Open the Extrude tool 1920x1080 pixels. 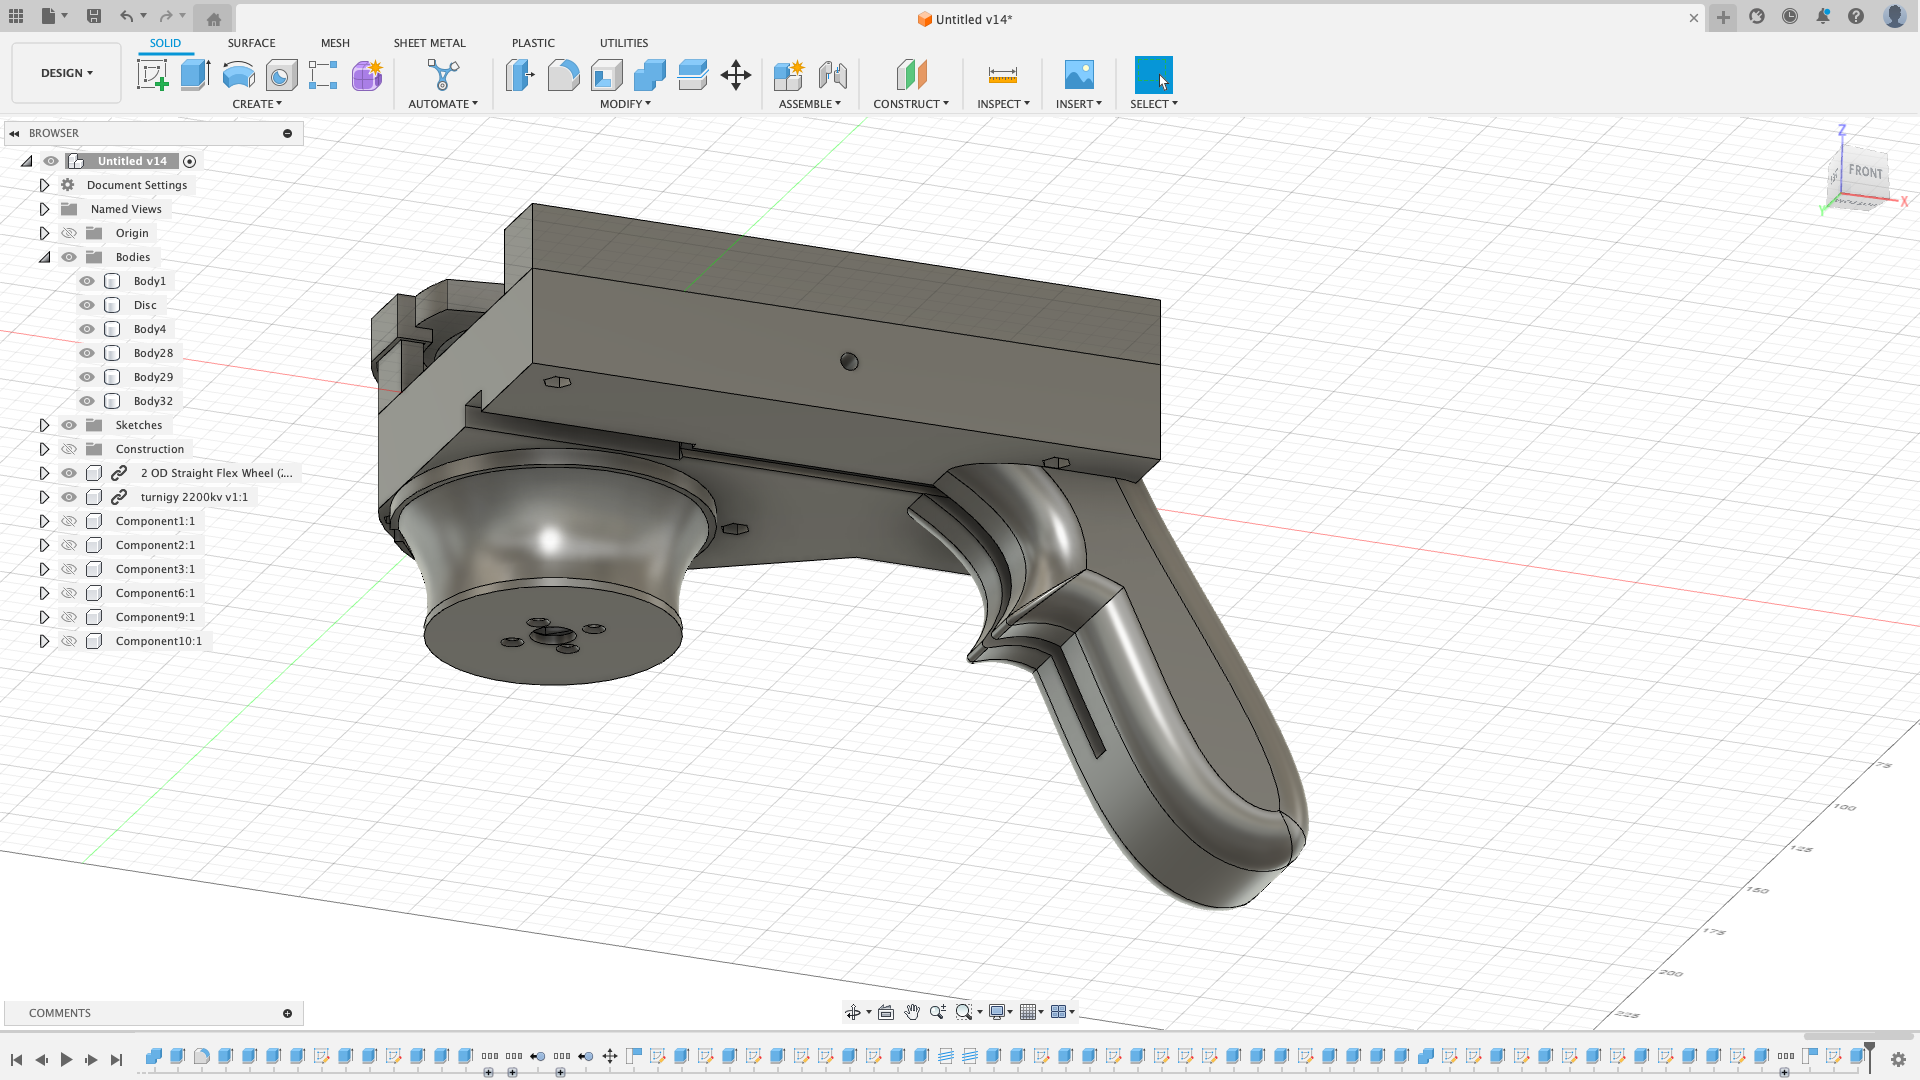click(x=193, y=75)
